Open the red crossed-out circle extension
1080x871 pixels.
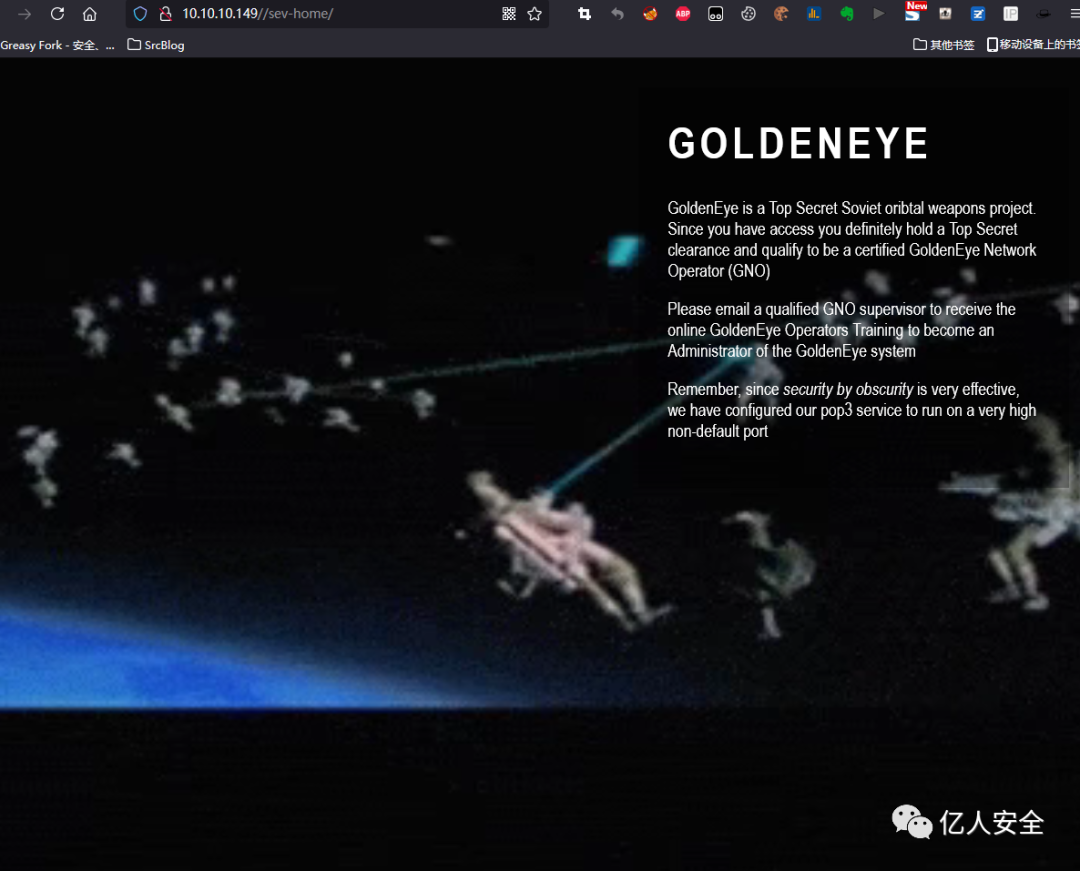tap(650, 14)
